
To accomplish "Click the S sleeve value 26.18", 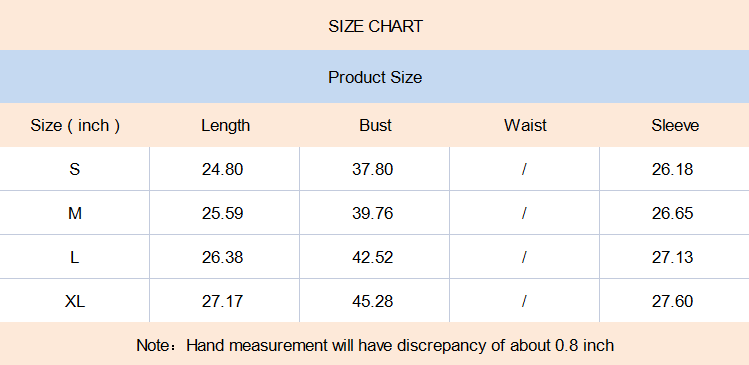I will tap(672, 169).
